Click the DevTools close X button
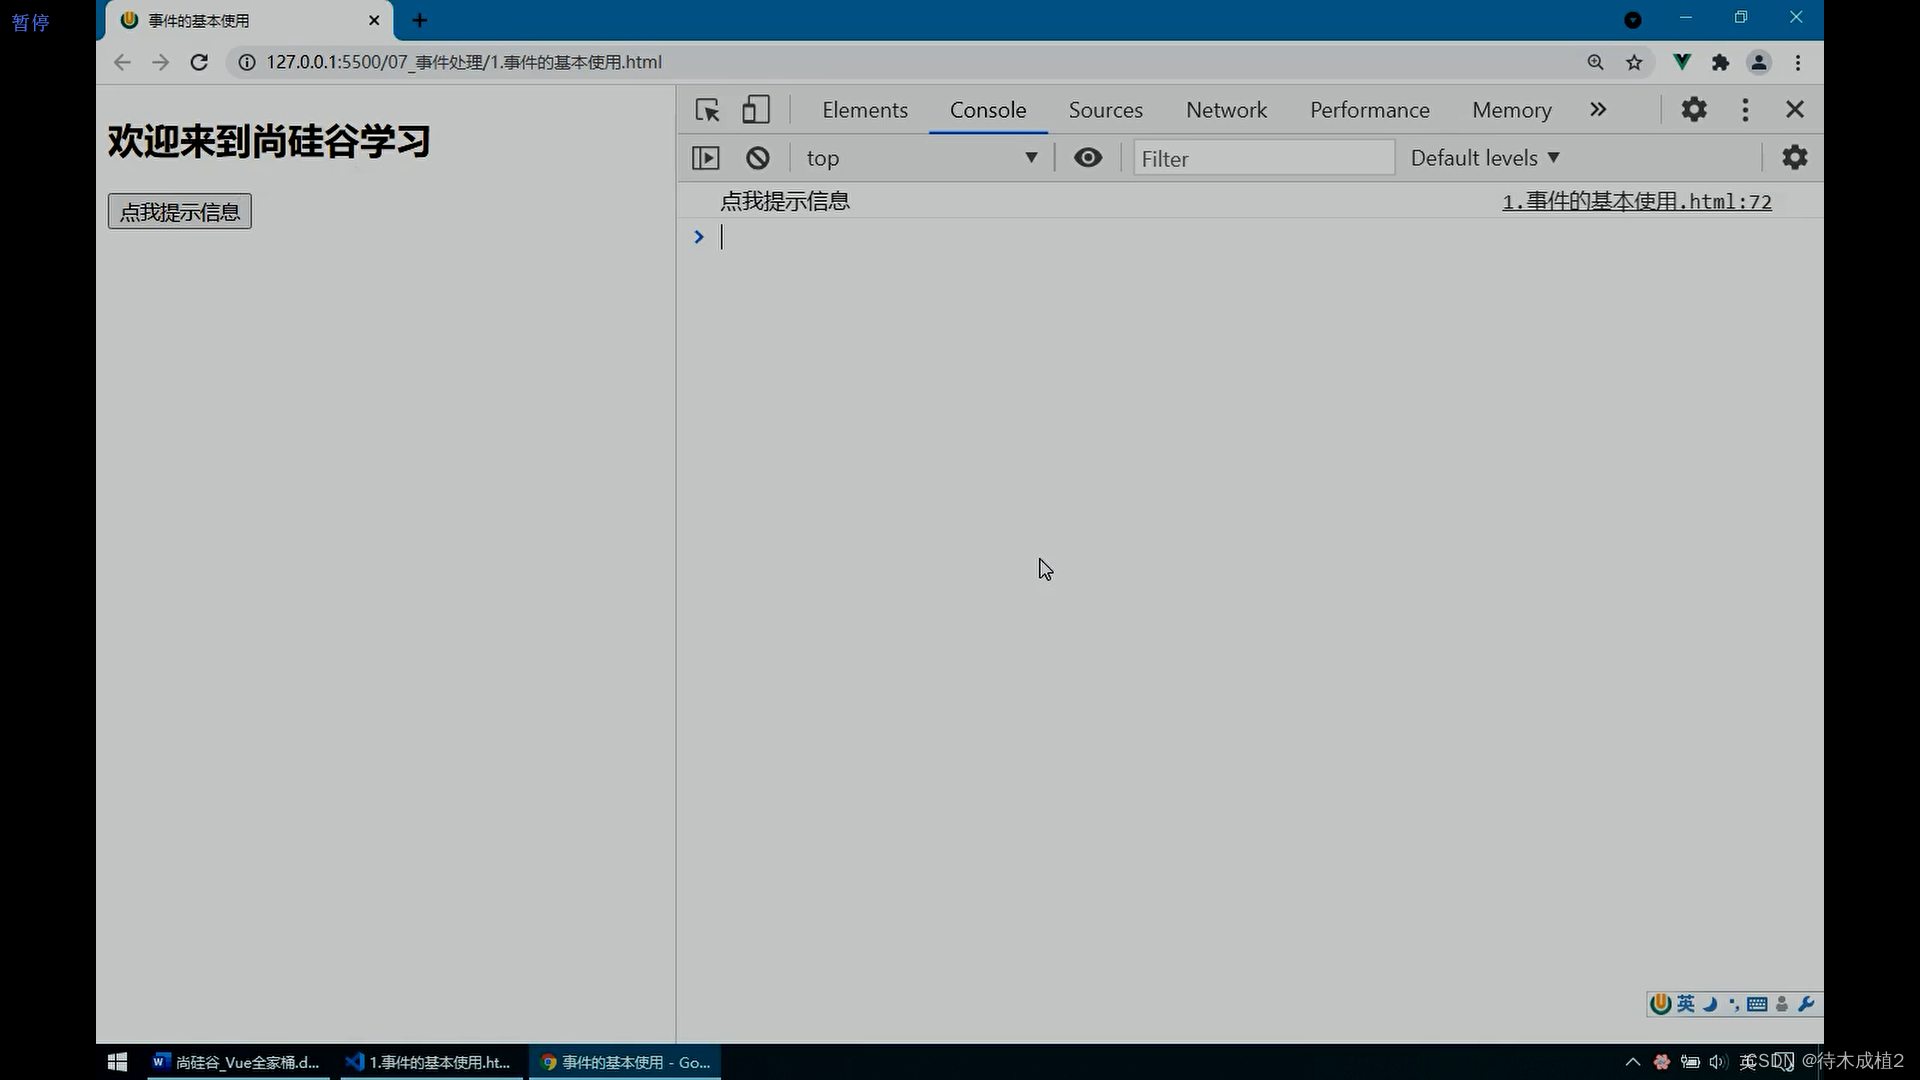 pos(1795,109)
